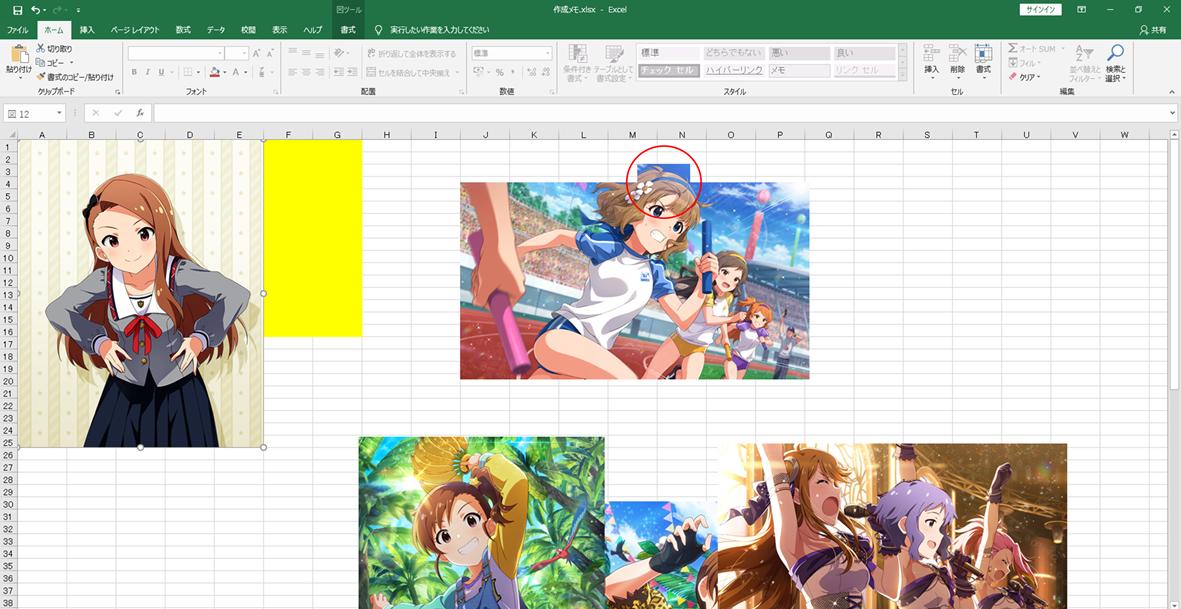
Task: Click the fill color paint bucket icon
Action: 215,72
